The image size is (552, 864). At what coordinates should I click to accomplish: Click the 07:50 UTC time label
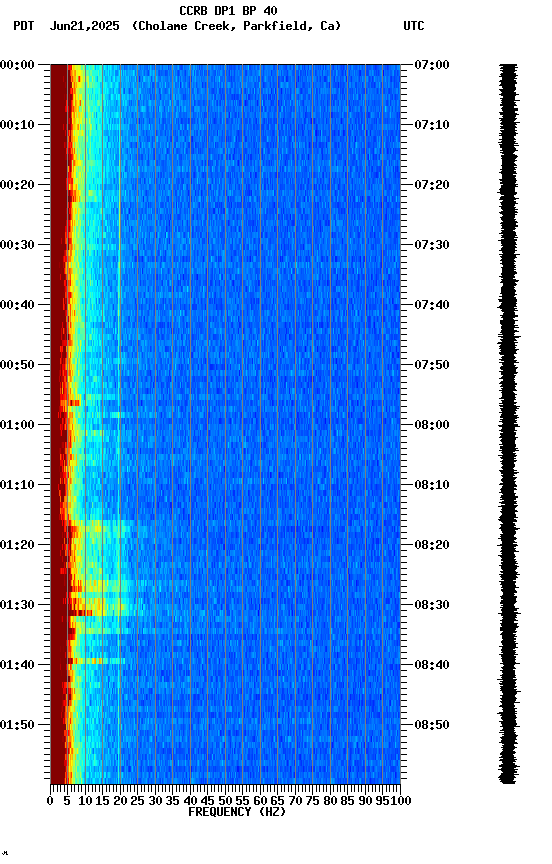[x=432, y=365]
